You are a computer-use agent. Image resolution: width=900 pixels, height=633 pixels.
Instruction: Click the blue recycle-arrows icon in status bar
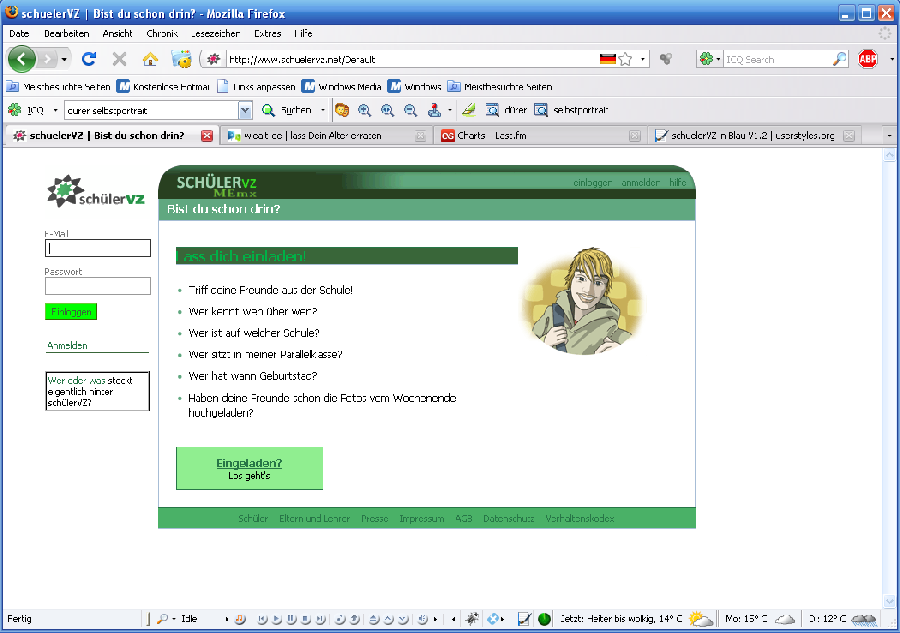492,619
